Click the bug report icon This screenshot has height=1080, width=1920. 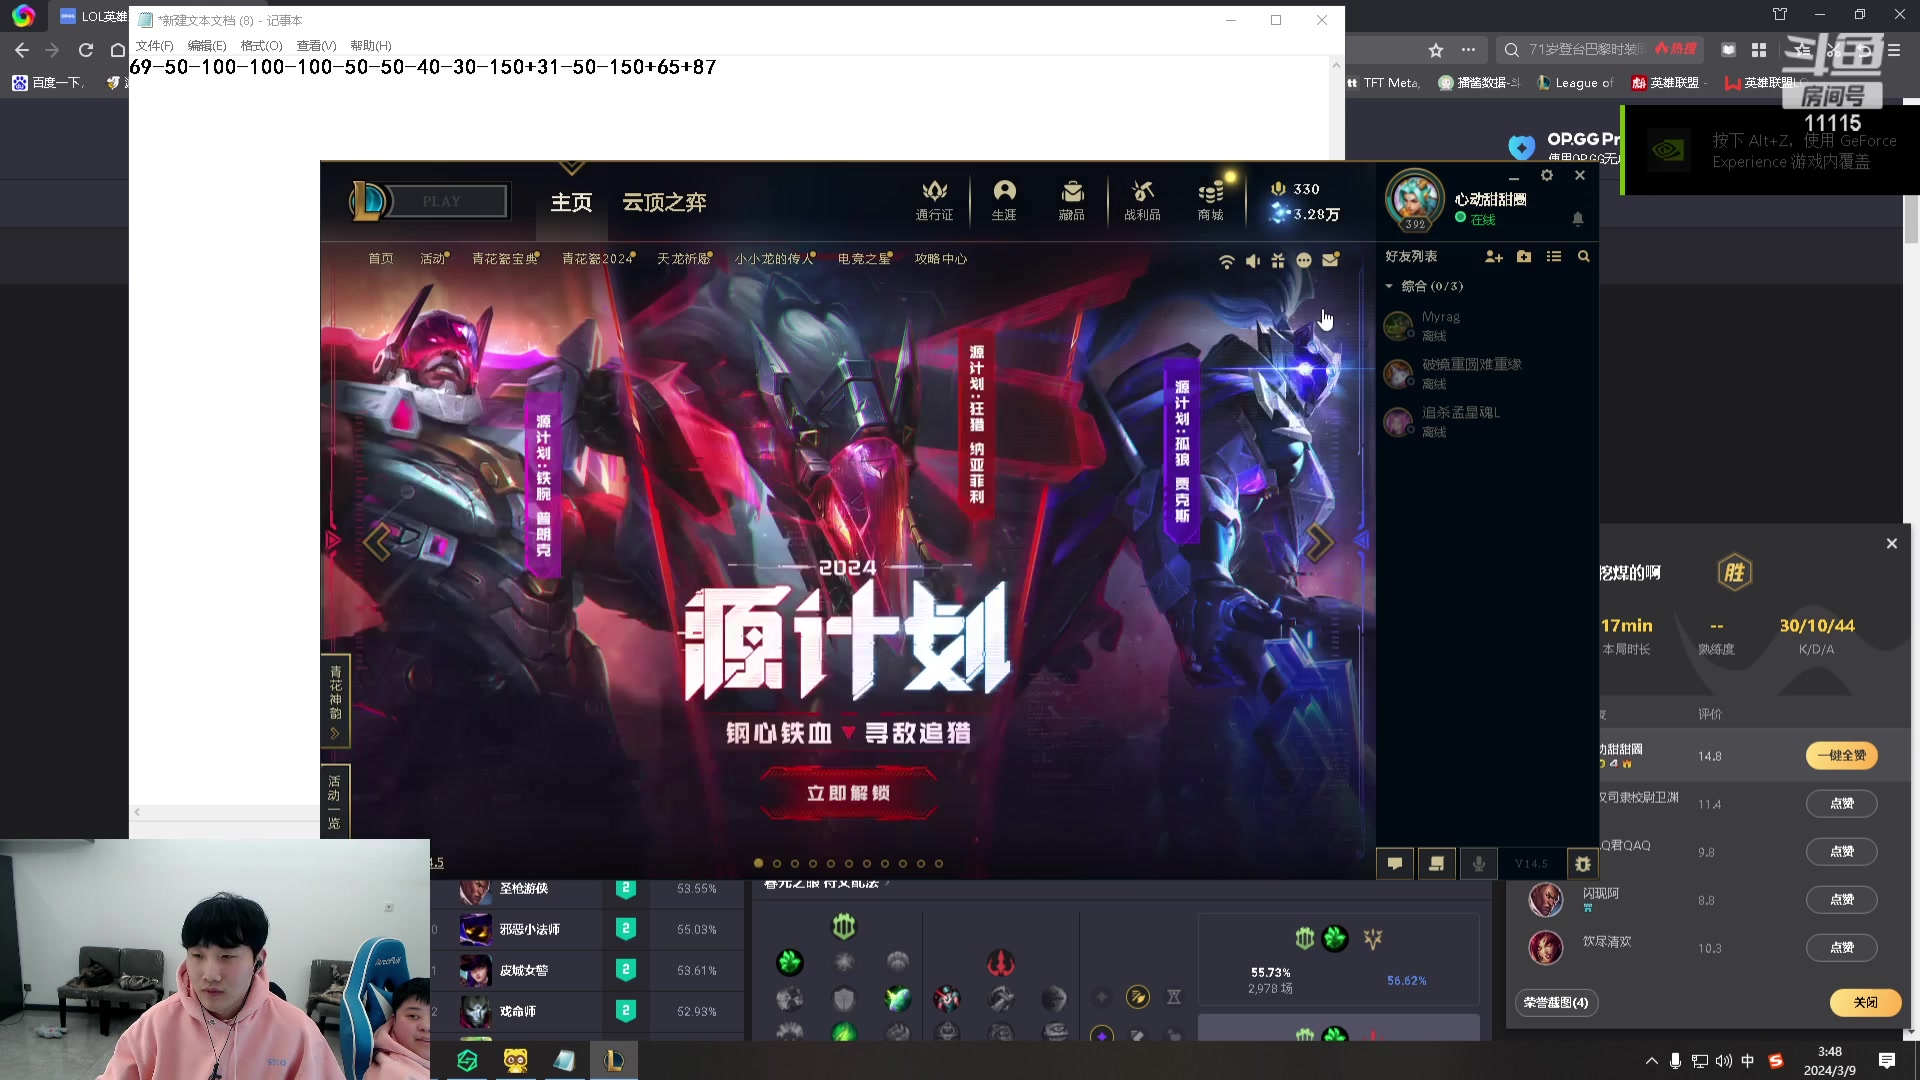coord(1583,864)
